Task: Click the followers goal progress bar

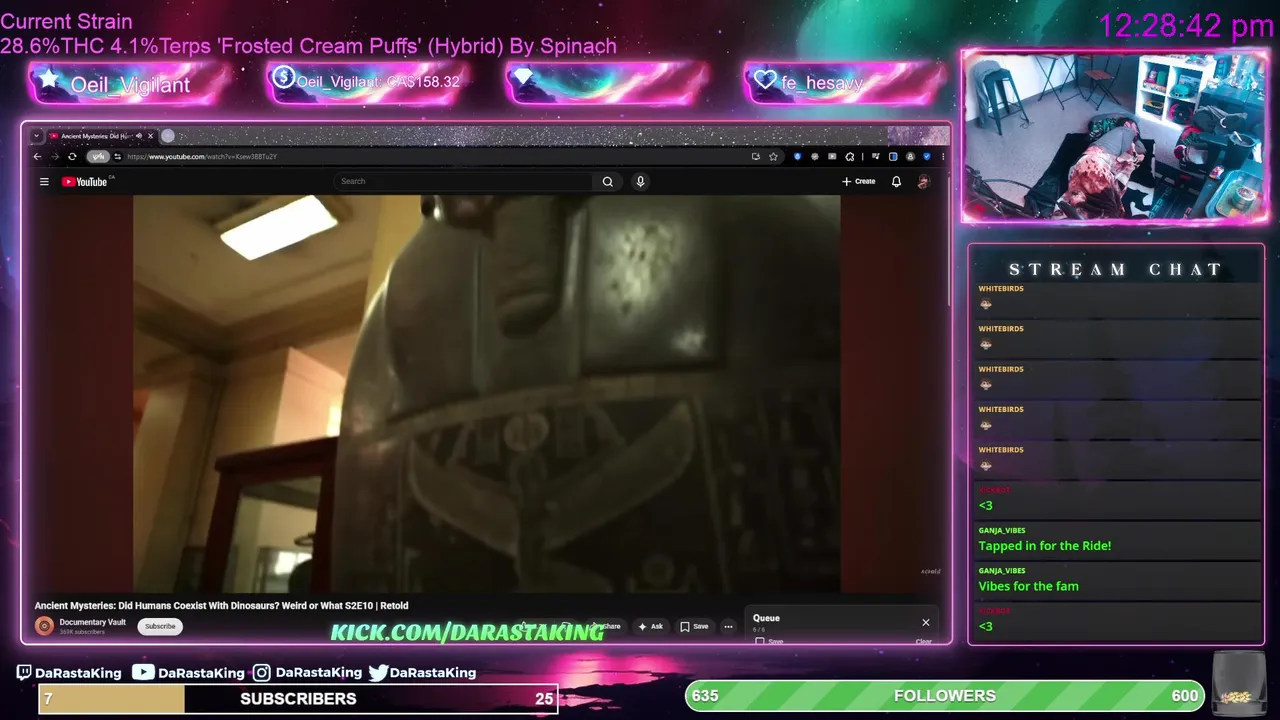Action: tap(944, 695)
